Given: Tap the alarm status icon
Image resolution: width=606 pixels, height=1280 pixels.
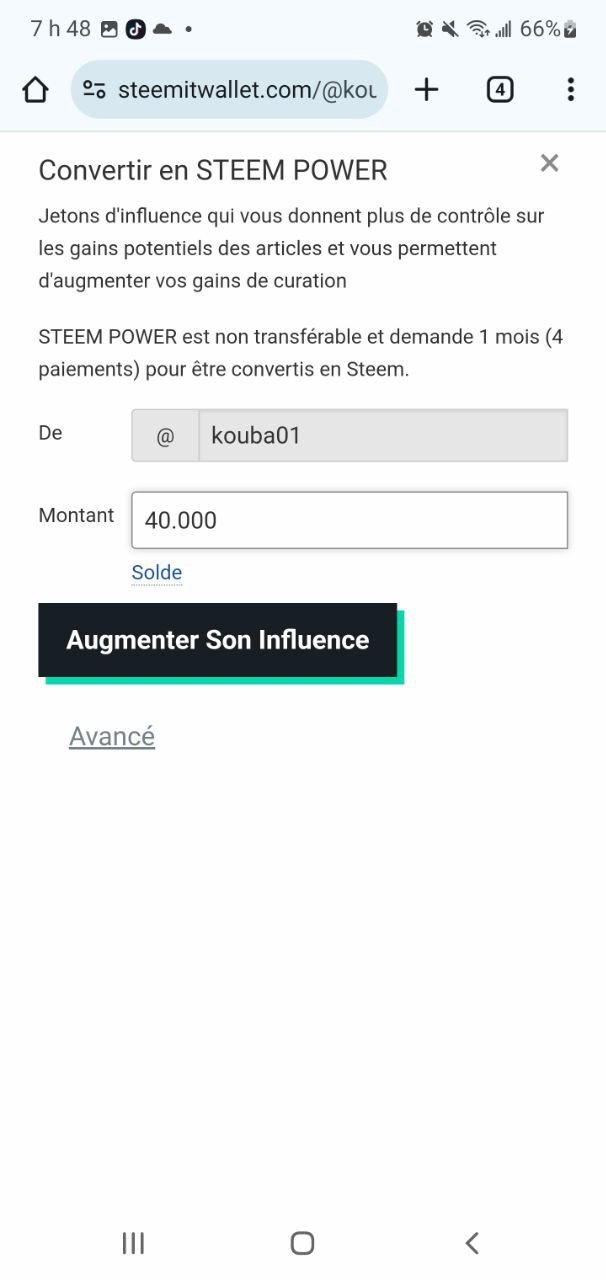Looking at the screenshot, I should coord(425,29).
